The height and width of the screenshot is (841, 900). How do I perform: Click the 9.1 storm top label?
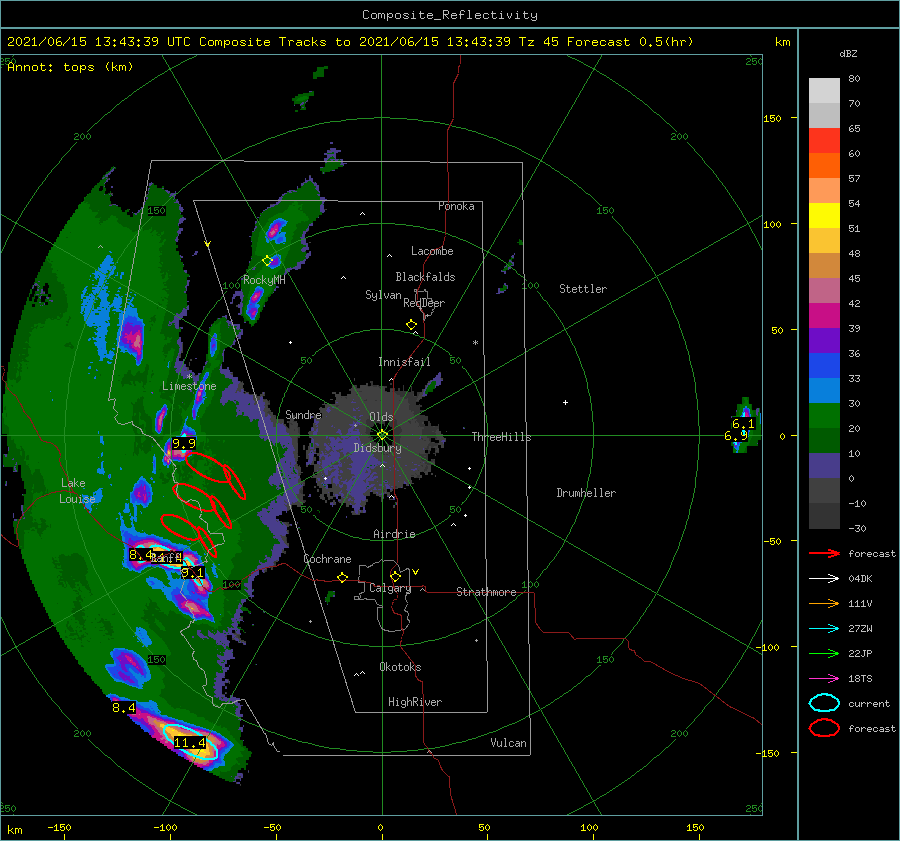[192, 572]
